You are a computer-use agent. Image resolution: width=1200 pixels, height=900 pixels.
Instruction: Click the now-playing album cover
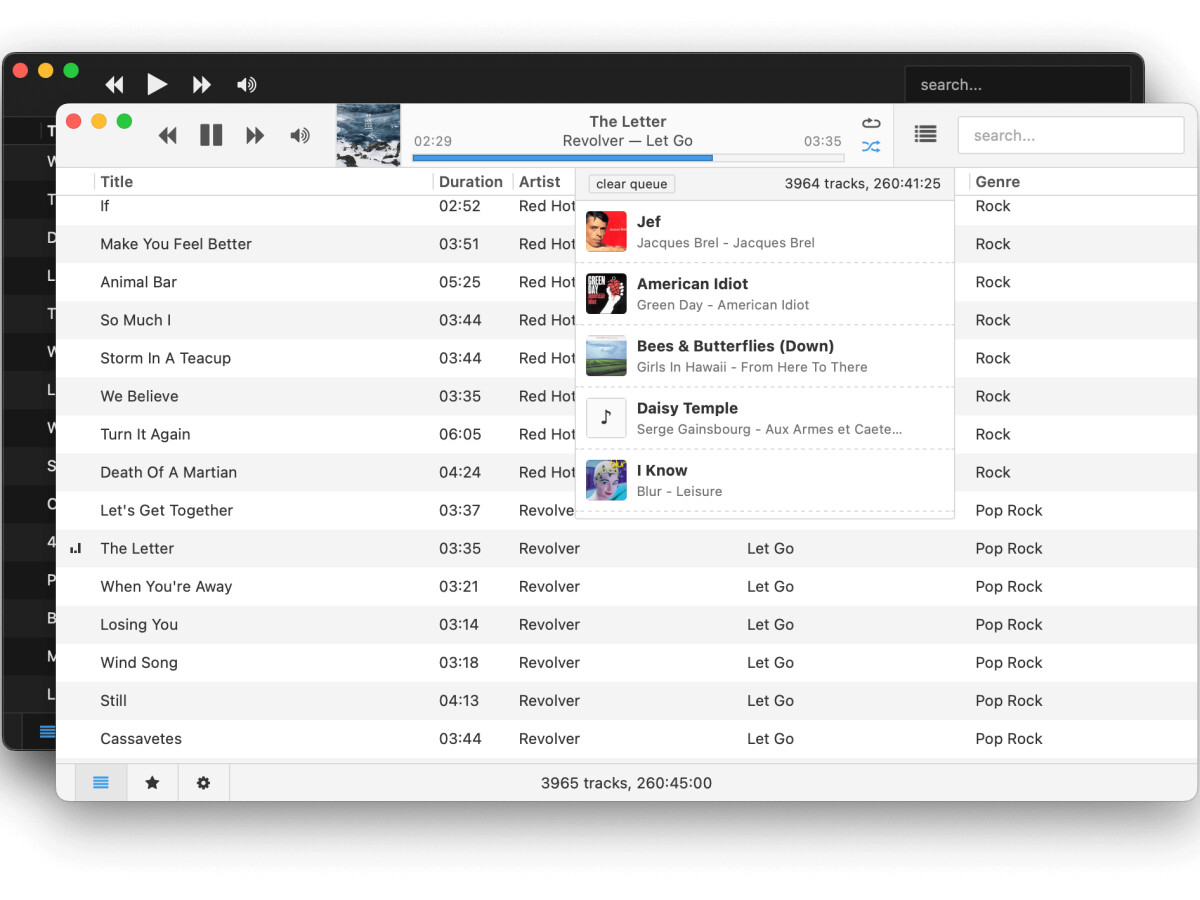368,135
